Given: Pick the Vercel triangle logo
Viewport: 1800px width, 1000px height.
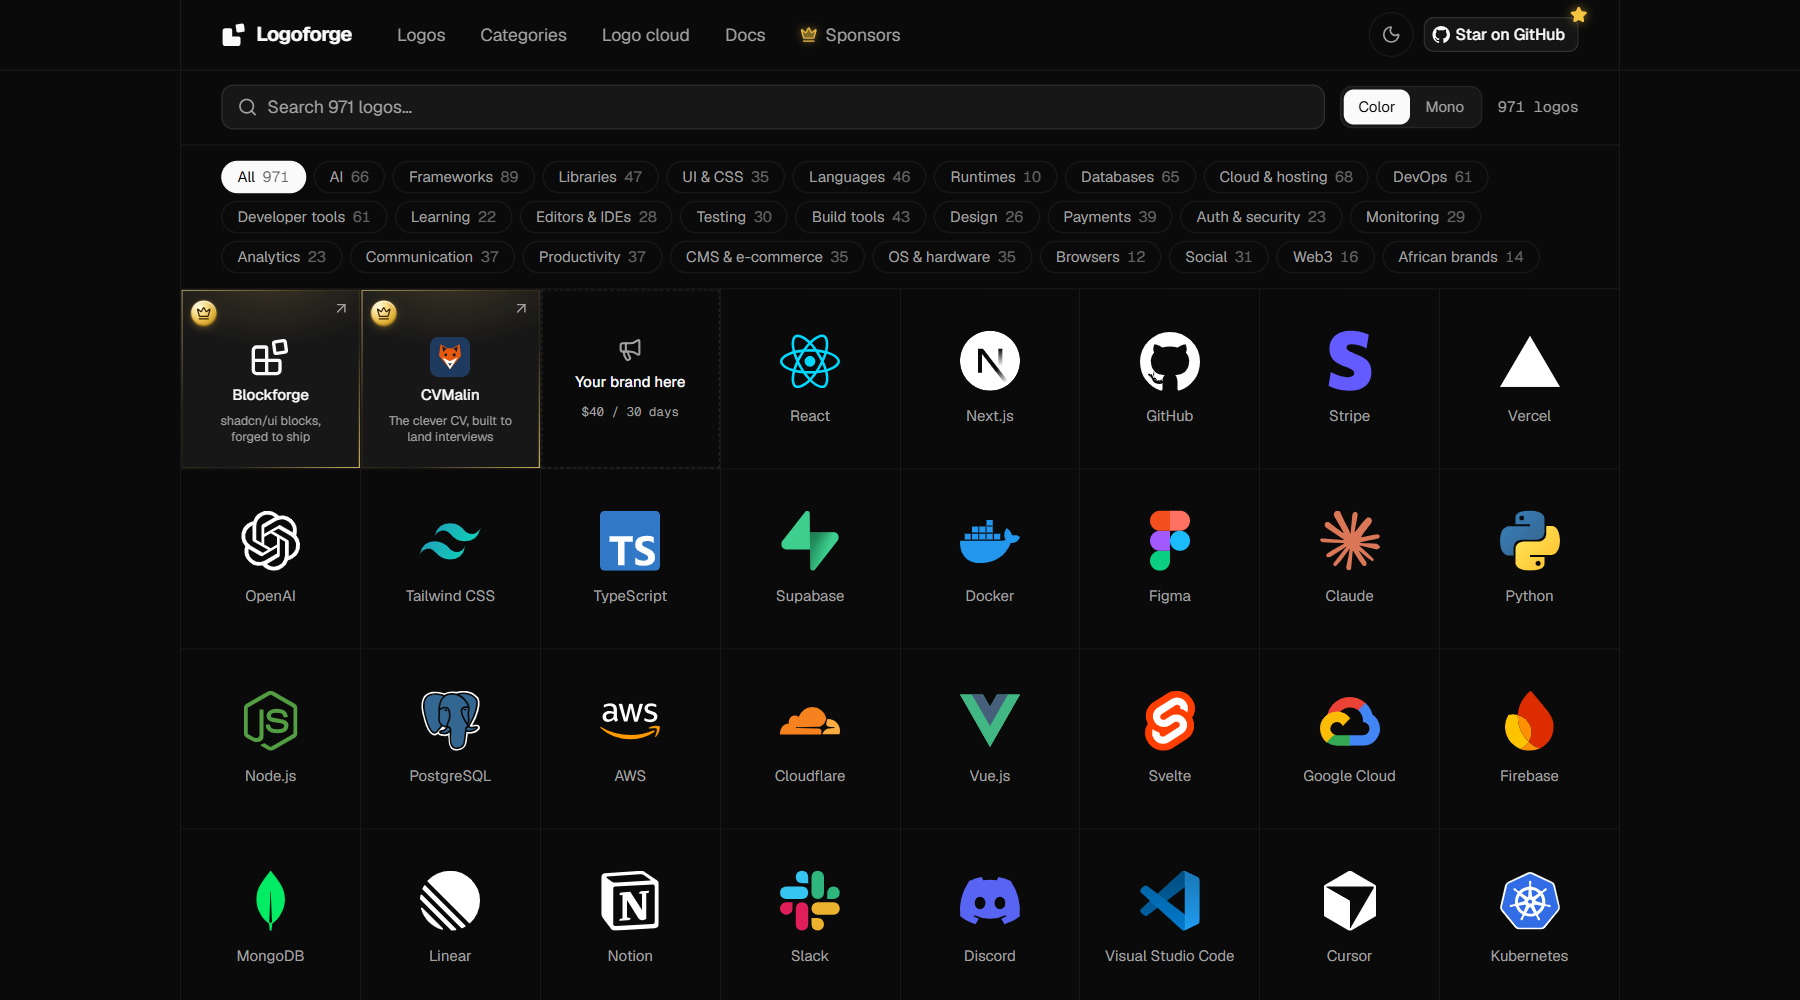Looking at the screenshot, I should click(1530, 379).
